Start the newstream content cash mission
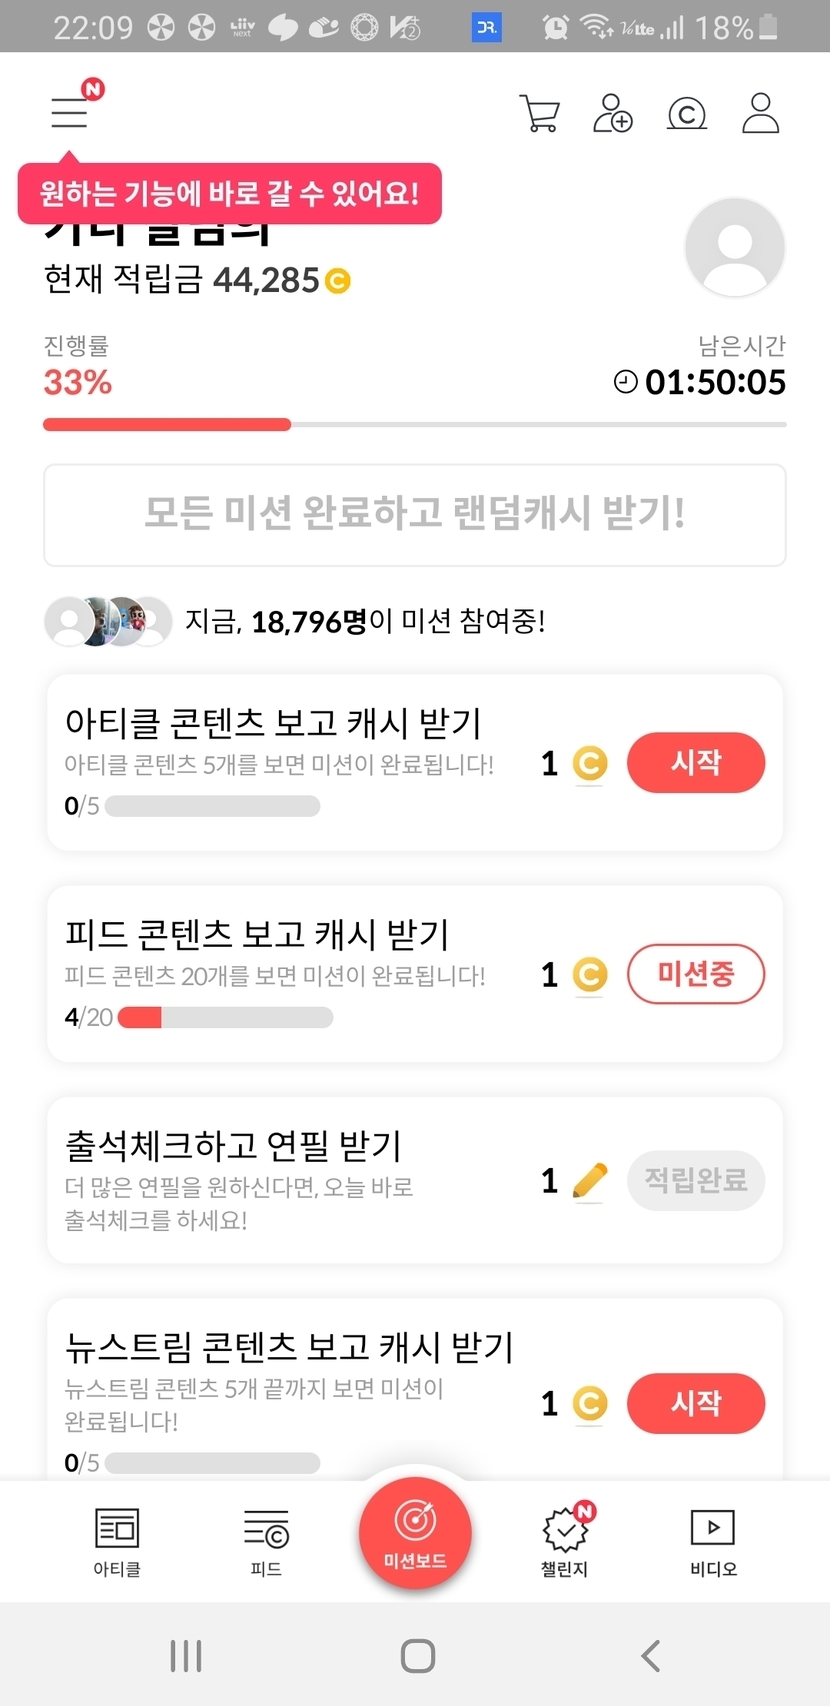The height and width of the screenshot is (1706, 830). [696, 1403]
